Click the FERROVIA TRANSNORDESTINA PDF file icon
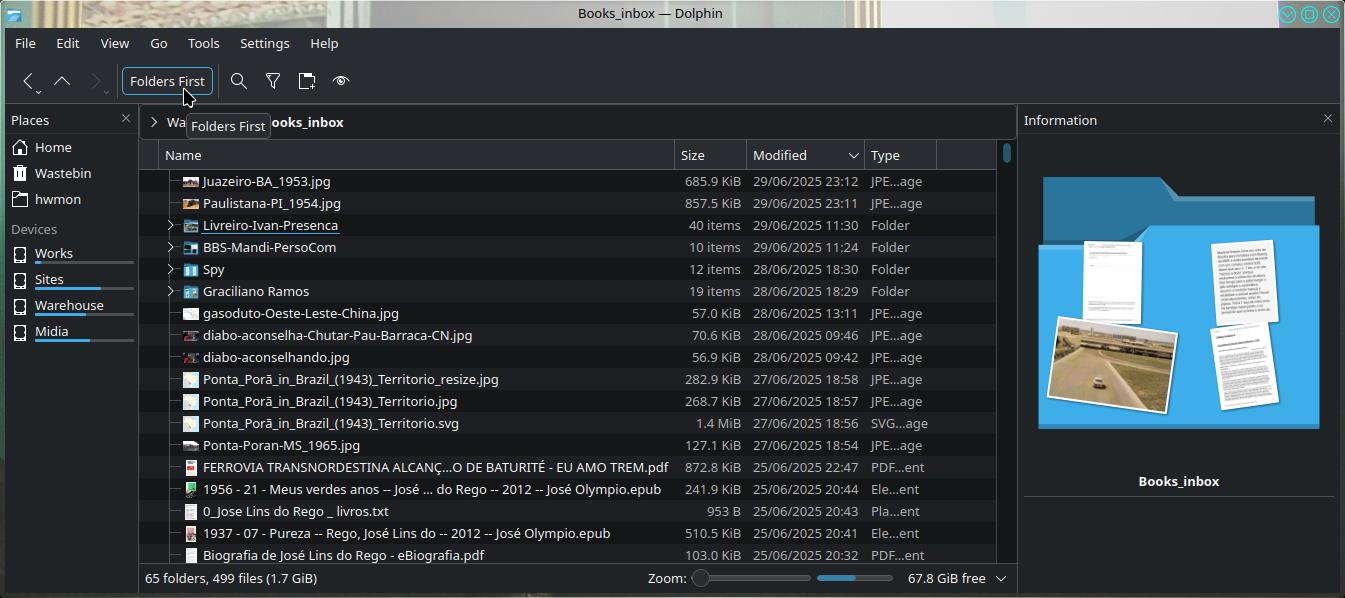This screenshot has height=598, width=1345. tap(191, 468)
